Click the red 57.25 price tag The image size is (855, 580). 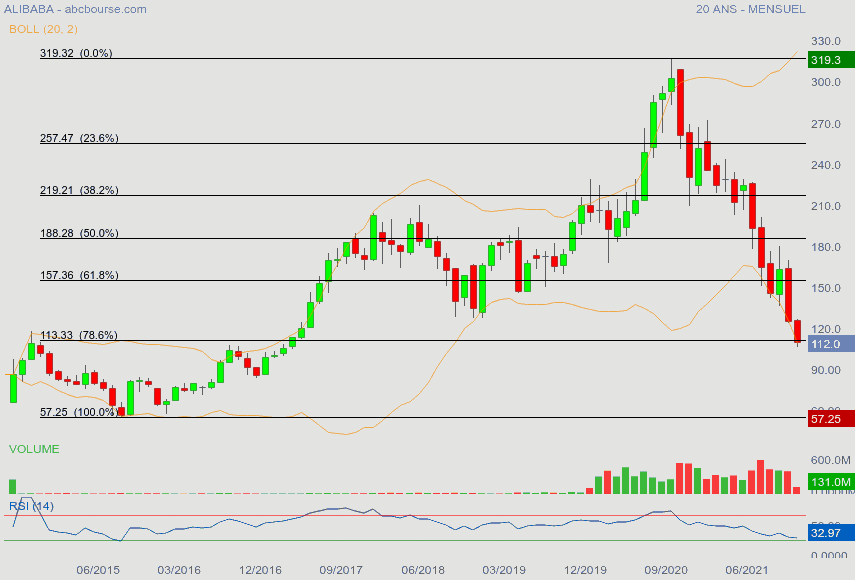pyautogui.click(x=831, y=419)
